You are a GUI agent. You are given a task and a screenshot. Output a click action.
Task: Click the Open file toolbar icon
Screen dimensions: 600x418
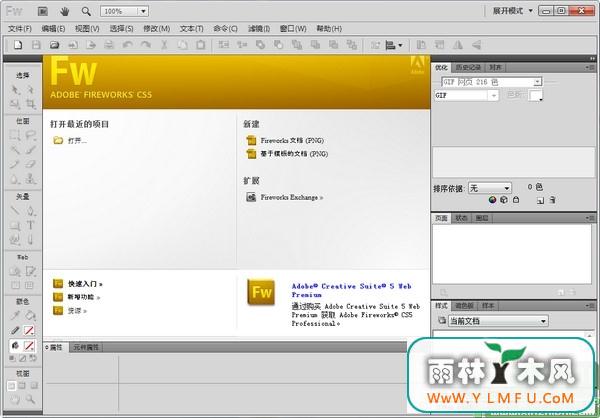[54, 45]
